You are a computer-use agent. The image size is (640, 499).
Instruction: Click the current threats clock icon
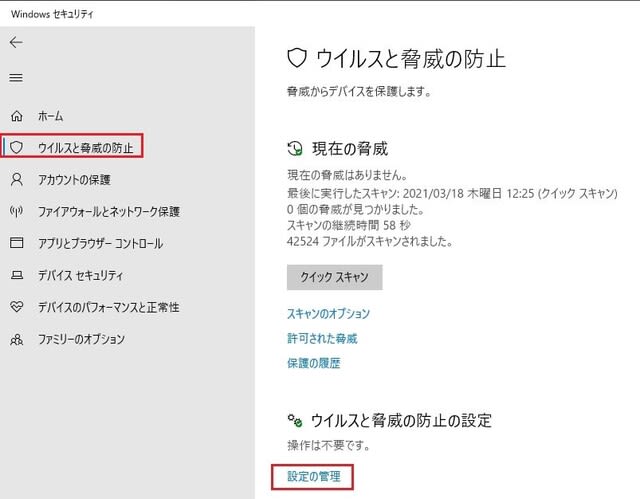pos(295,149)
